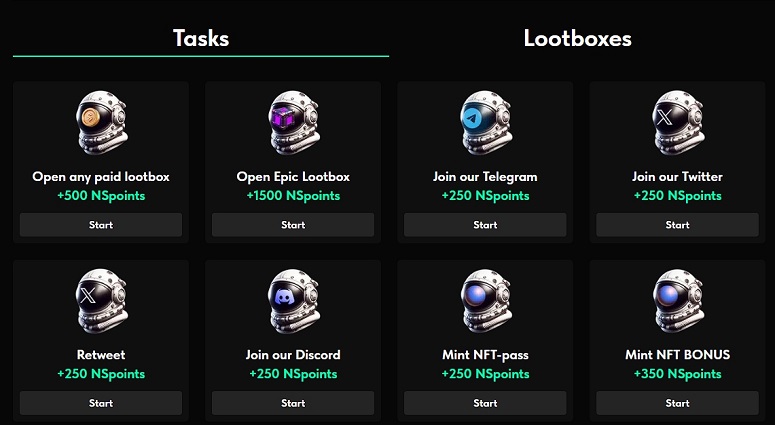Switch to the Tasks tab
This screenshot has width=775, height=425.
201,39
